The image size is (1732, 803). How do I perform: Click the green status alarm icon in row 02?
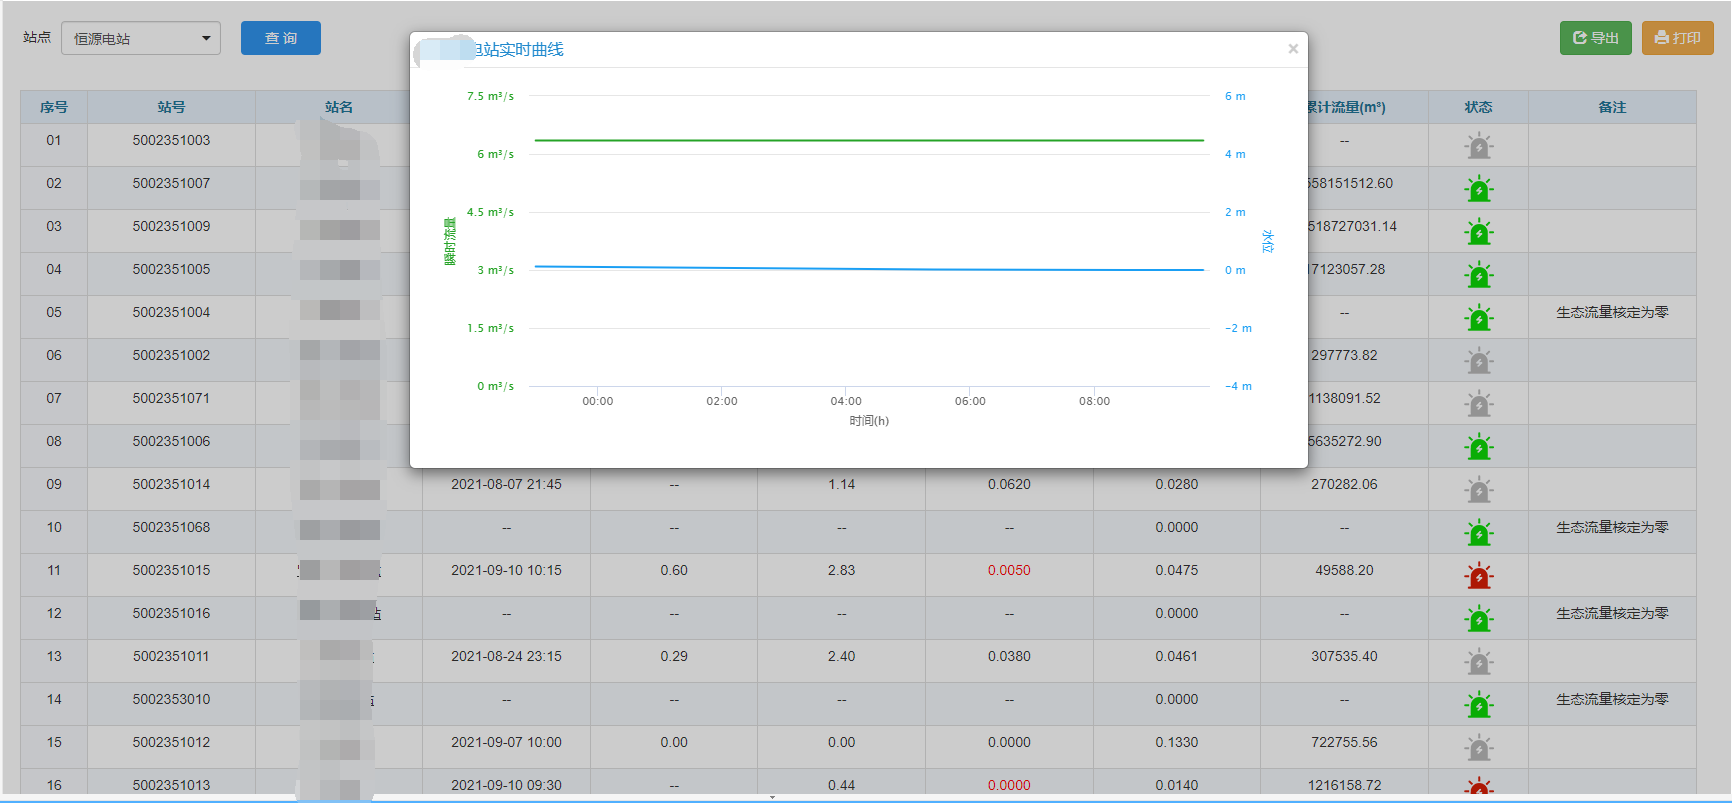click(1478, 190)
